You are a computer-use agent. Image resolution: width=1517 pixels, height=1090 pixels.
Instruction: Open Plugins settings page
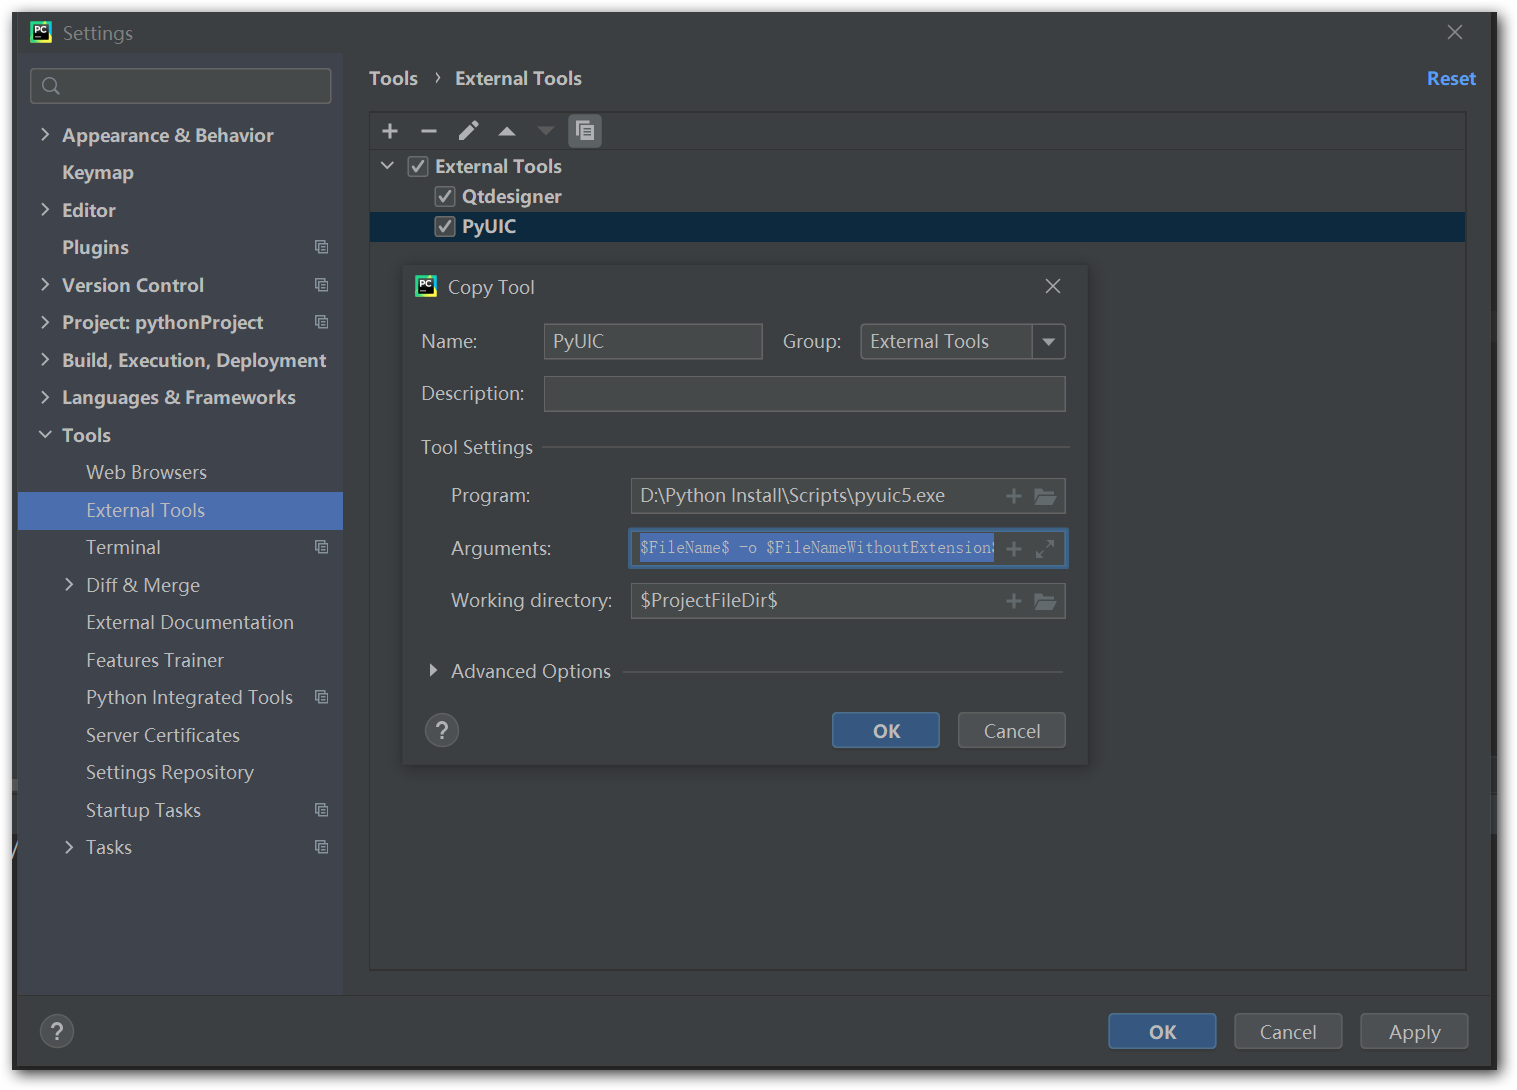(95, 247)
